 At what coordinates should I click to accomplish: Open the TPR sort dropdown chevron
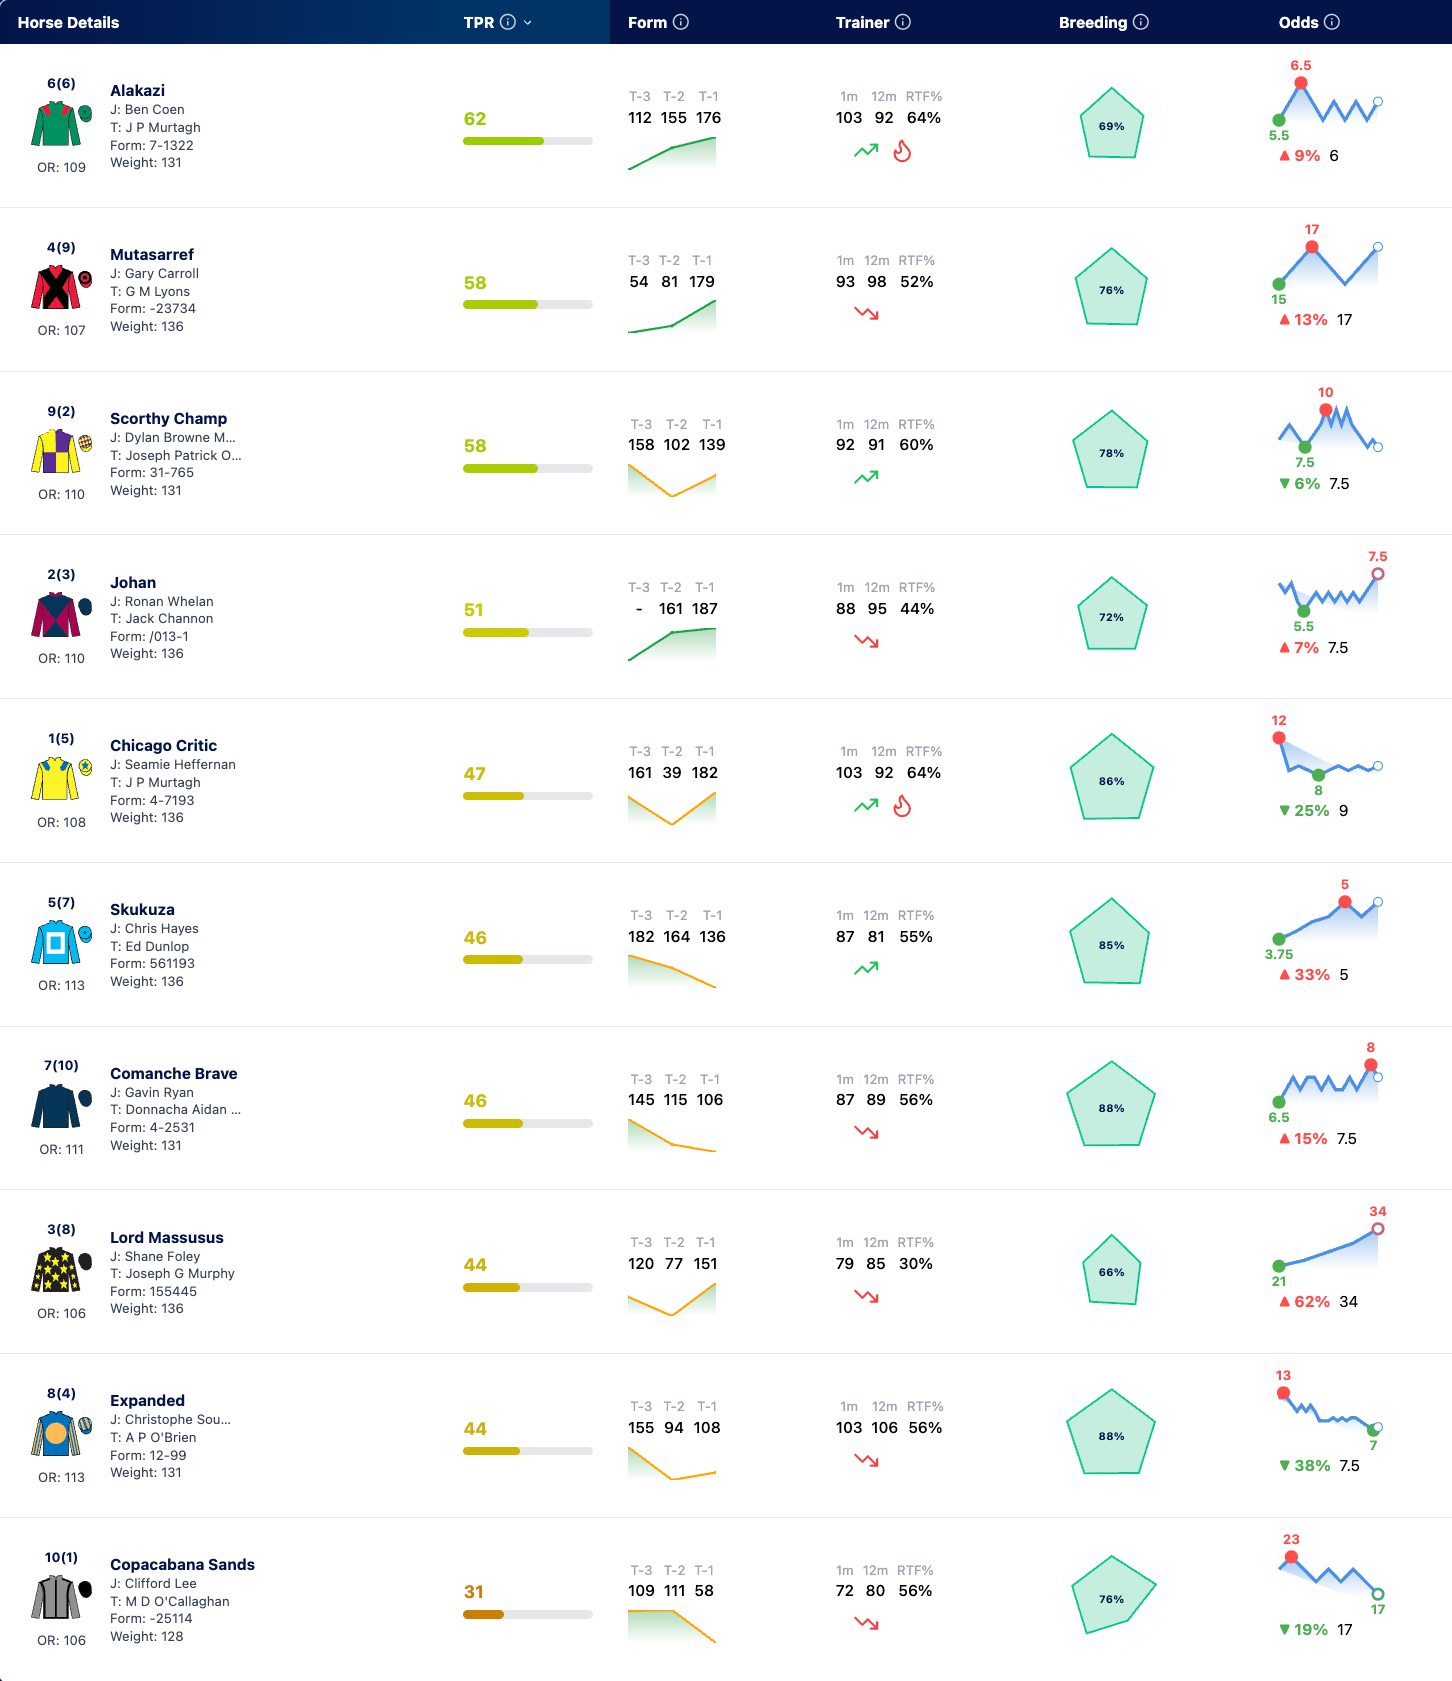pos(528,22)
